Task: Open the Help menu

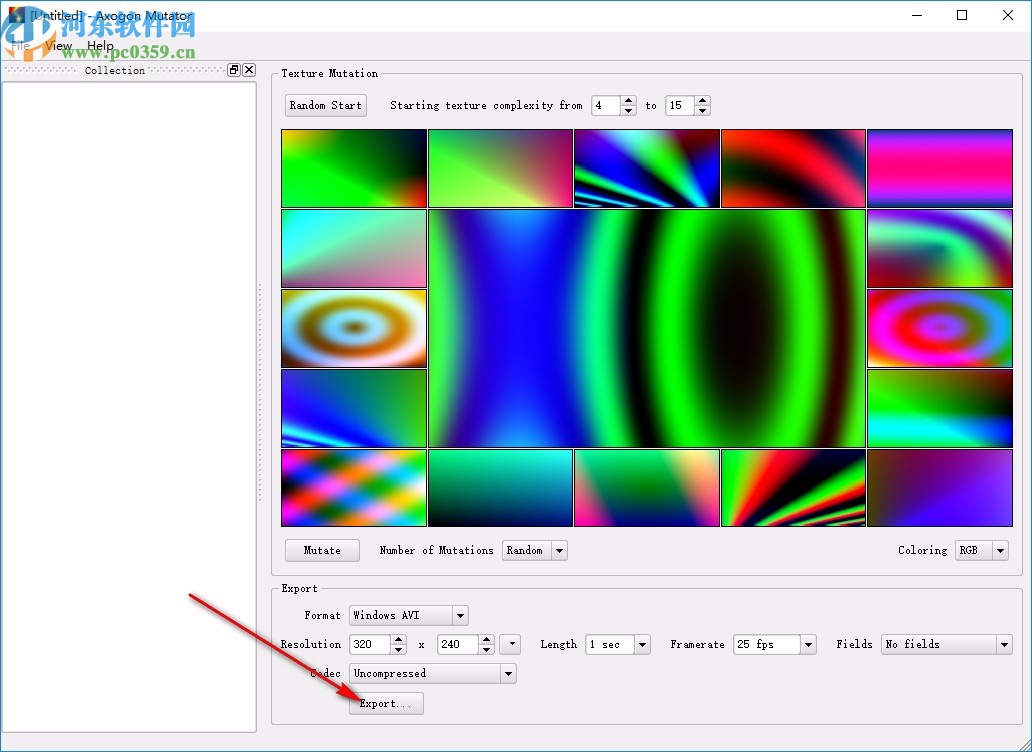Action: pyautogui.click(x=100, y=46)
